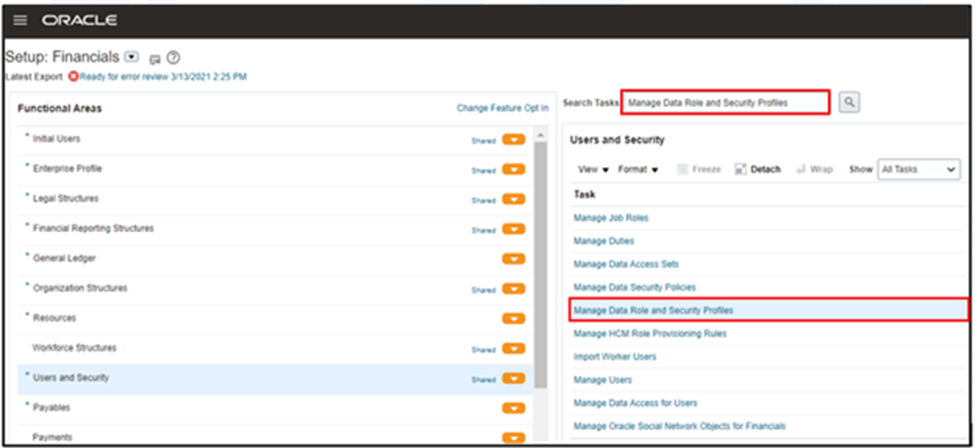Open Manage Users task

[x=603, y=380]
